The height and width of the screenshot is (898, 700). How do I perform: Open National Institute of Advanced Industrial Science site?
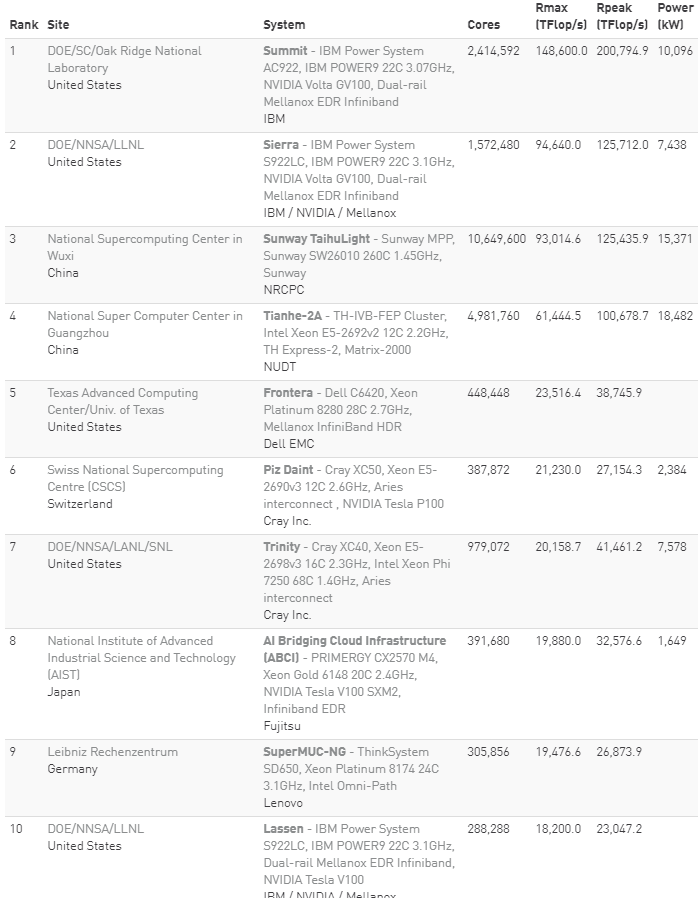coord(141,657)
